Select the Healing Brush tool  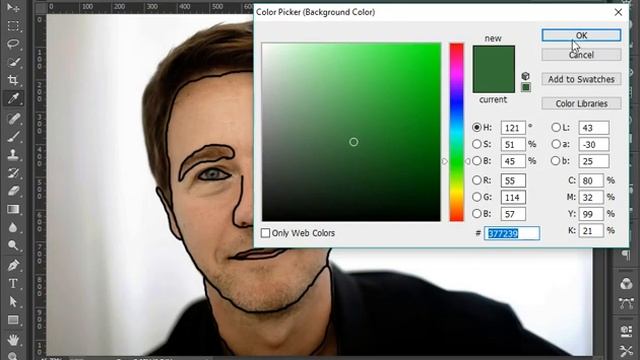point(13,119)
